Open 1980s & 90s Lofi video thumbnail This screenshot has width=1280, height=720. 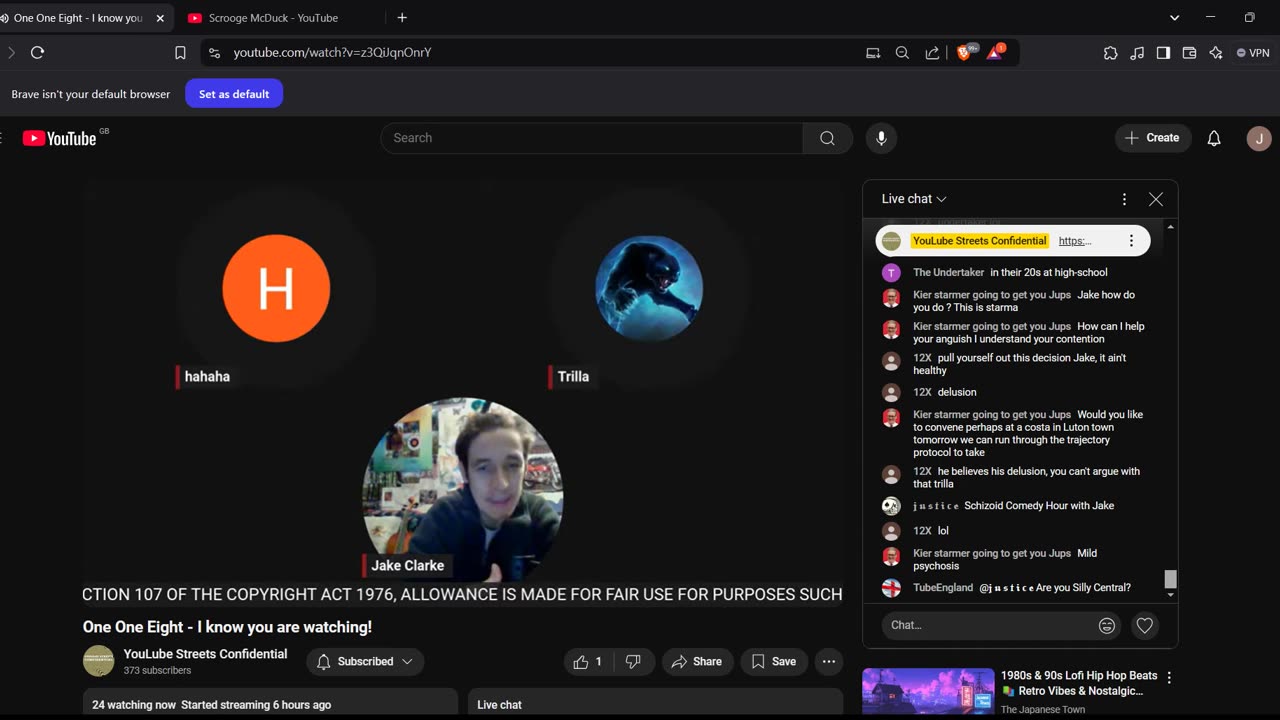pyautogui.click(x=928, y=692)
